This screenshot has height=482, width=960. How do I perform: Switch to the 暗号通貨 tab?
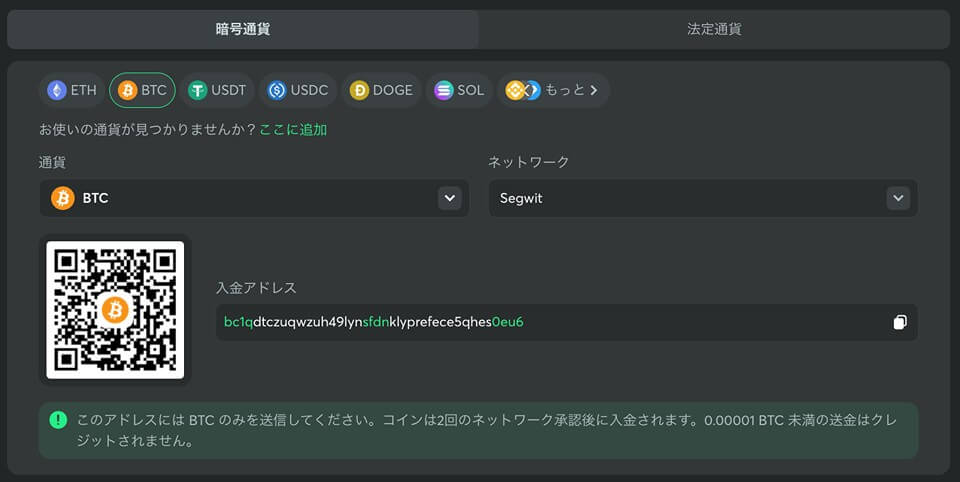(x=242, y=29)
